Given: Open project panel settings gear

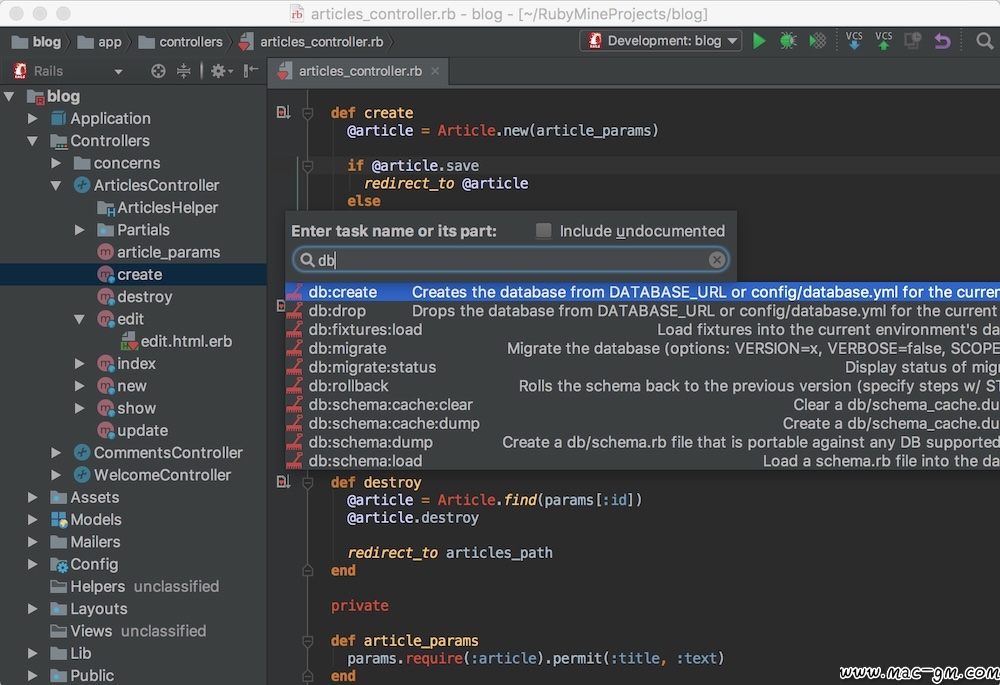Looking at the screenshot, I should pos(219,71).
